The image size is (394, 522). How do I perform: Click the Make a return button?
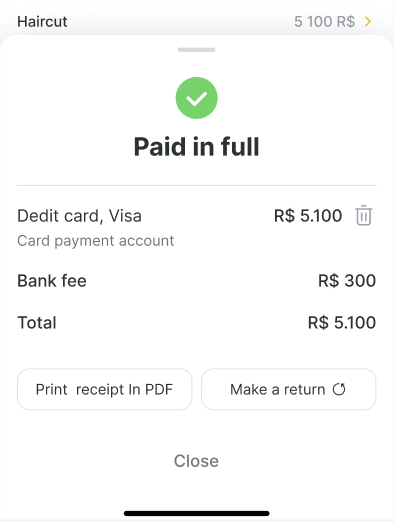click(x=289, y=389)
